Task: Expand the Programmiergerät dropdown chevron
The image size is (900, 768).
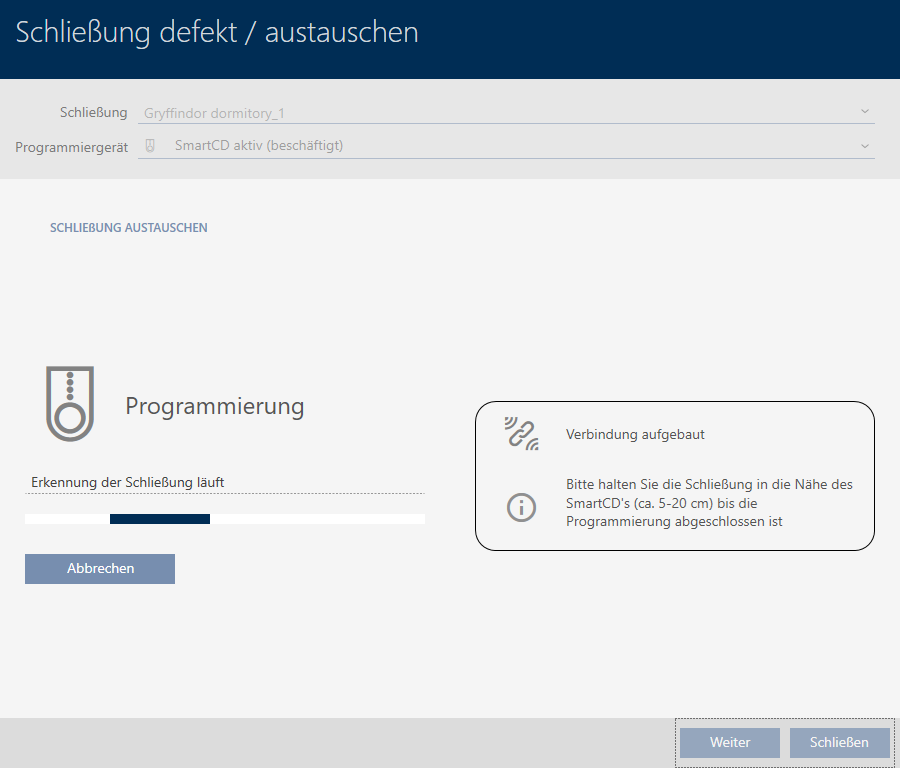Action: tap(864, 146)
